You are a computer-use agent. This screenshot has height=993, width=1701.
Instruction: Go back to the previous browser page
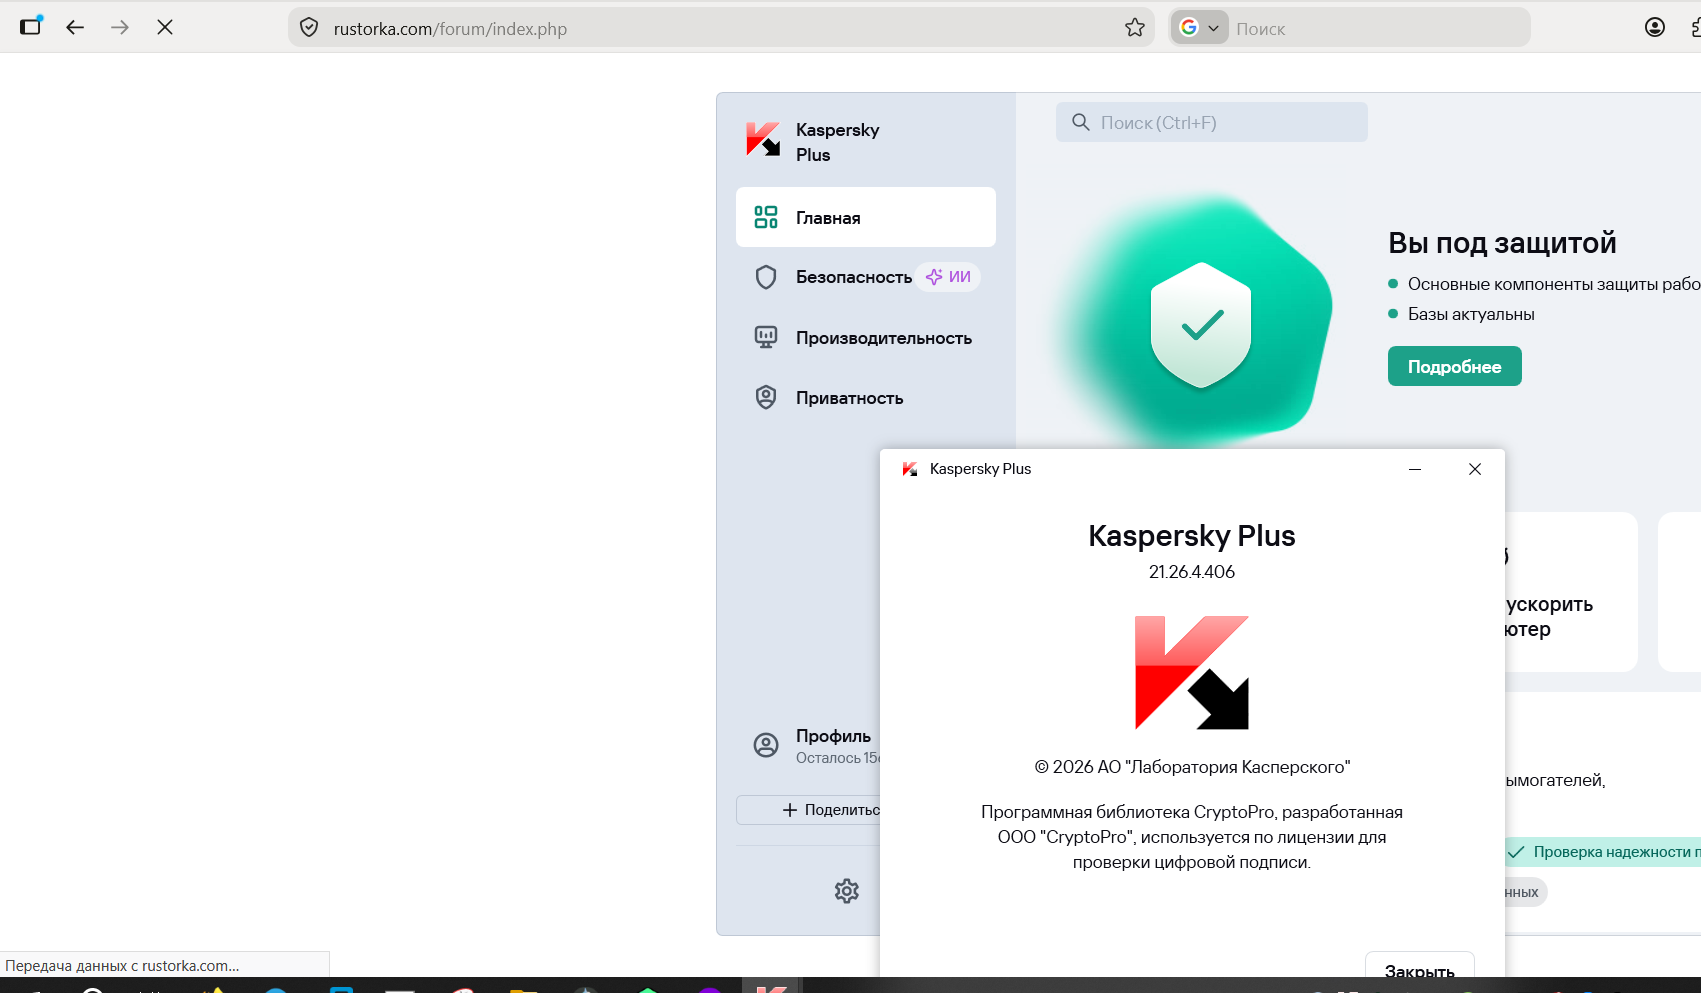[75, 27]
